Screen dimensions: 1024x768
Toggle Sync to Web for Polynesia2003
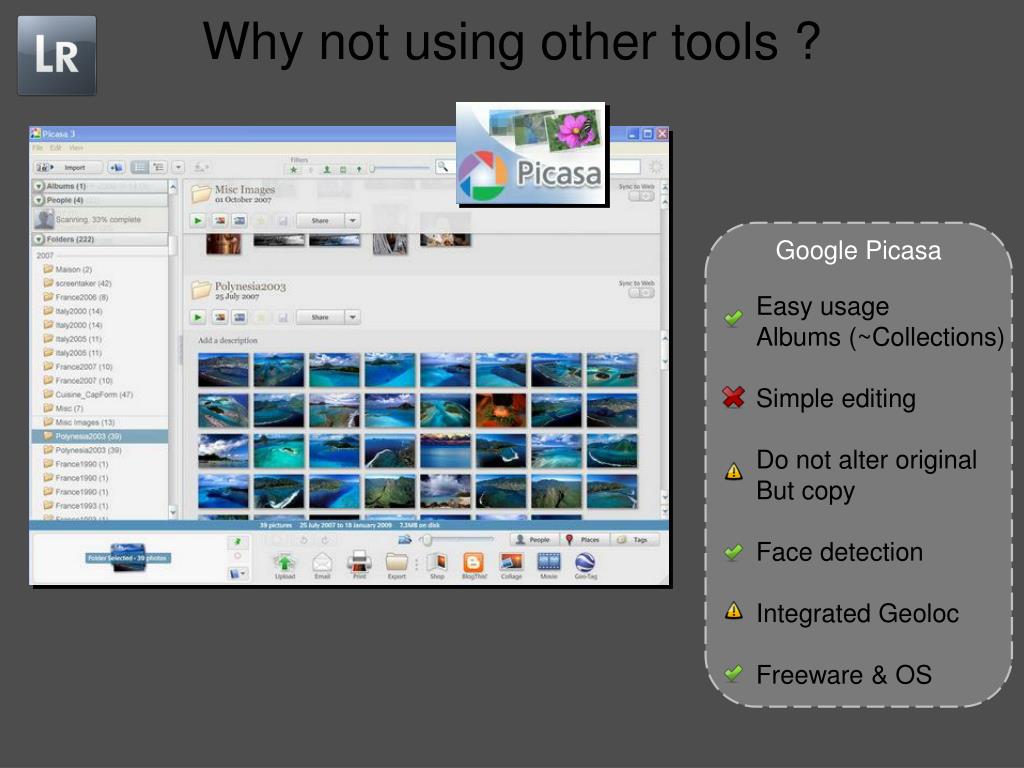click(x=641, y=293)
